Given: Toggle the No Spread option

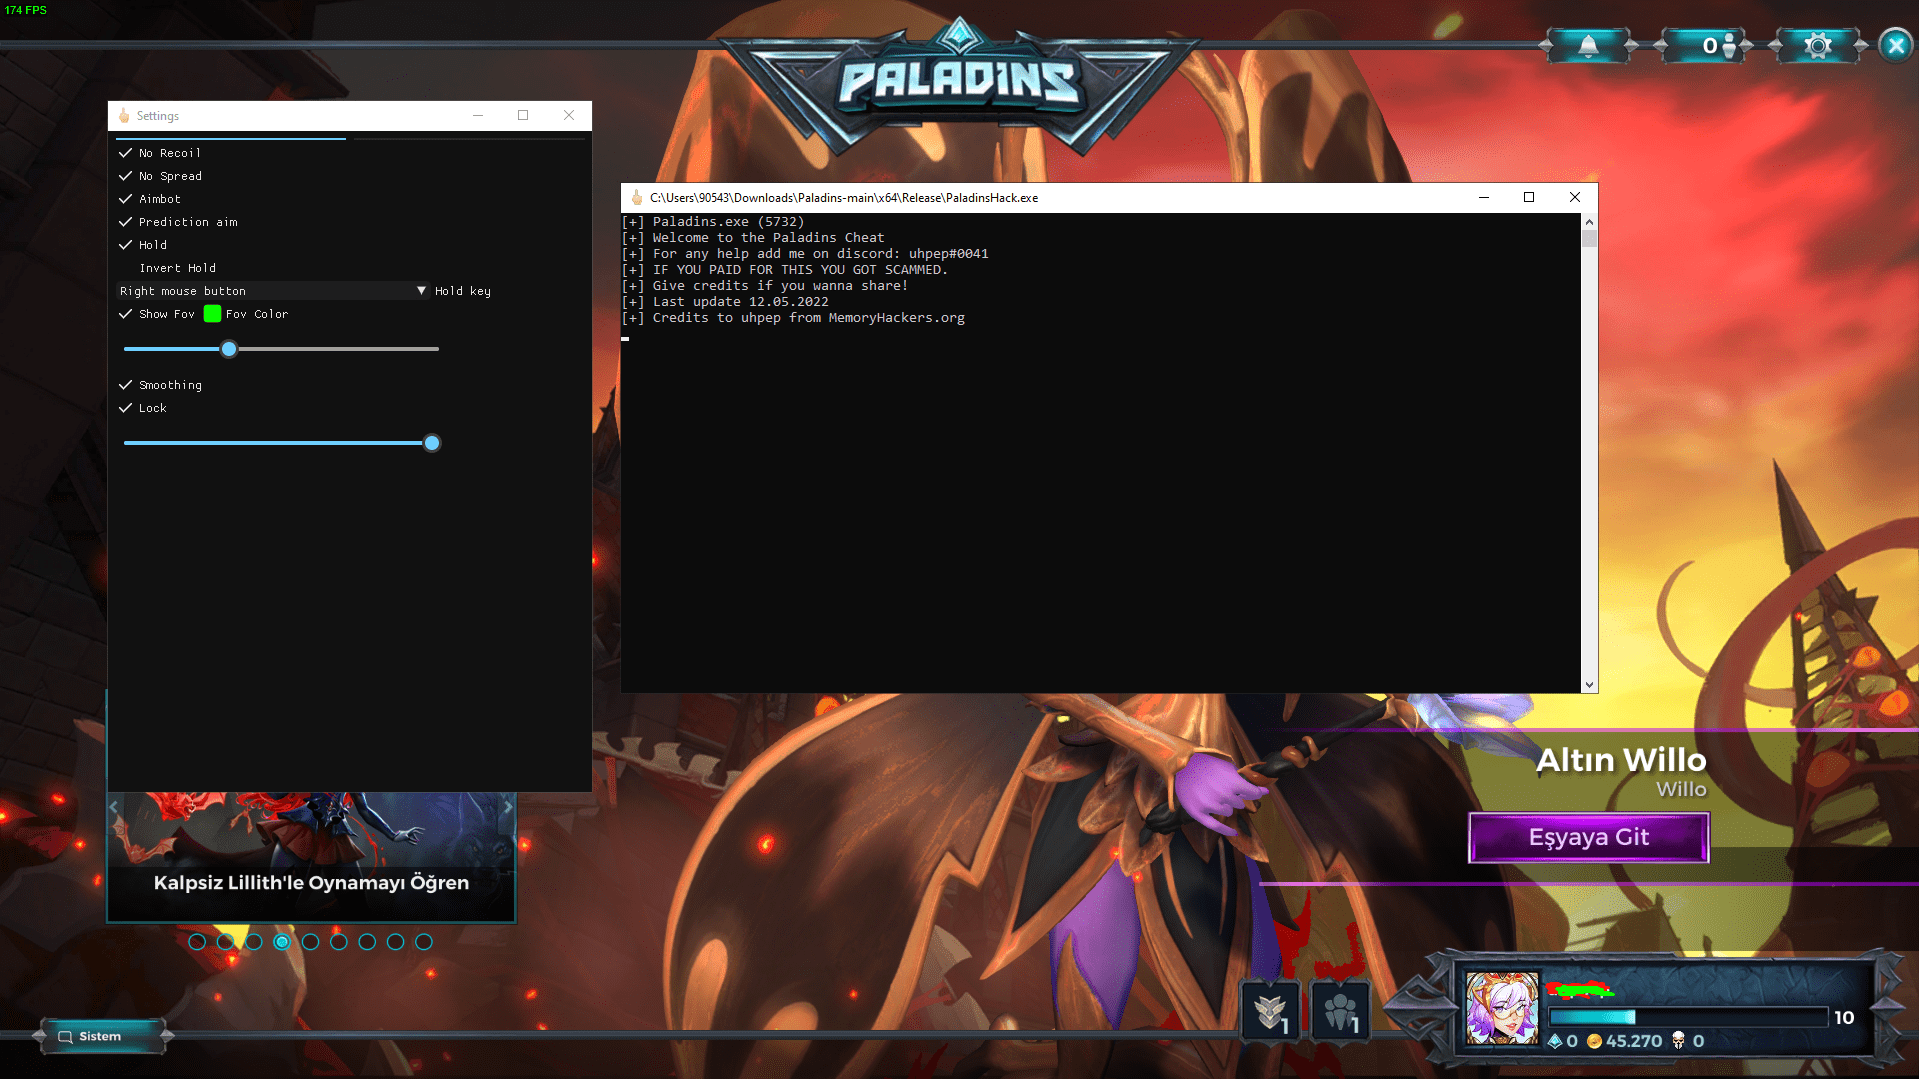Looking at the screenshot, I should pyautogui.click(x=126, y=176).
